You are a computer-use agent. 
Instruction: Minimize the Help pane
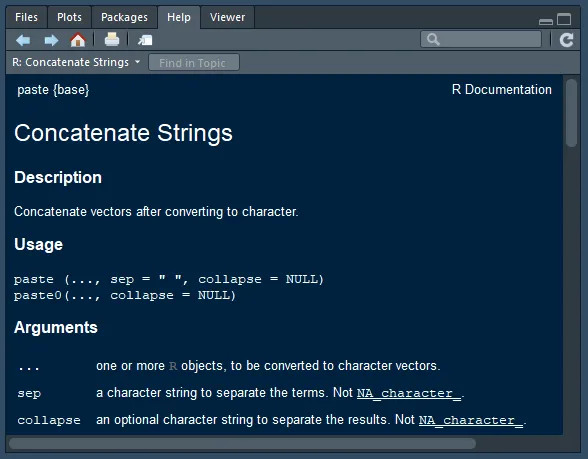[546, 21]
